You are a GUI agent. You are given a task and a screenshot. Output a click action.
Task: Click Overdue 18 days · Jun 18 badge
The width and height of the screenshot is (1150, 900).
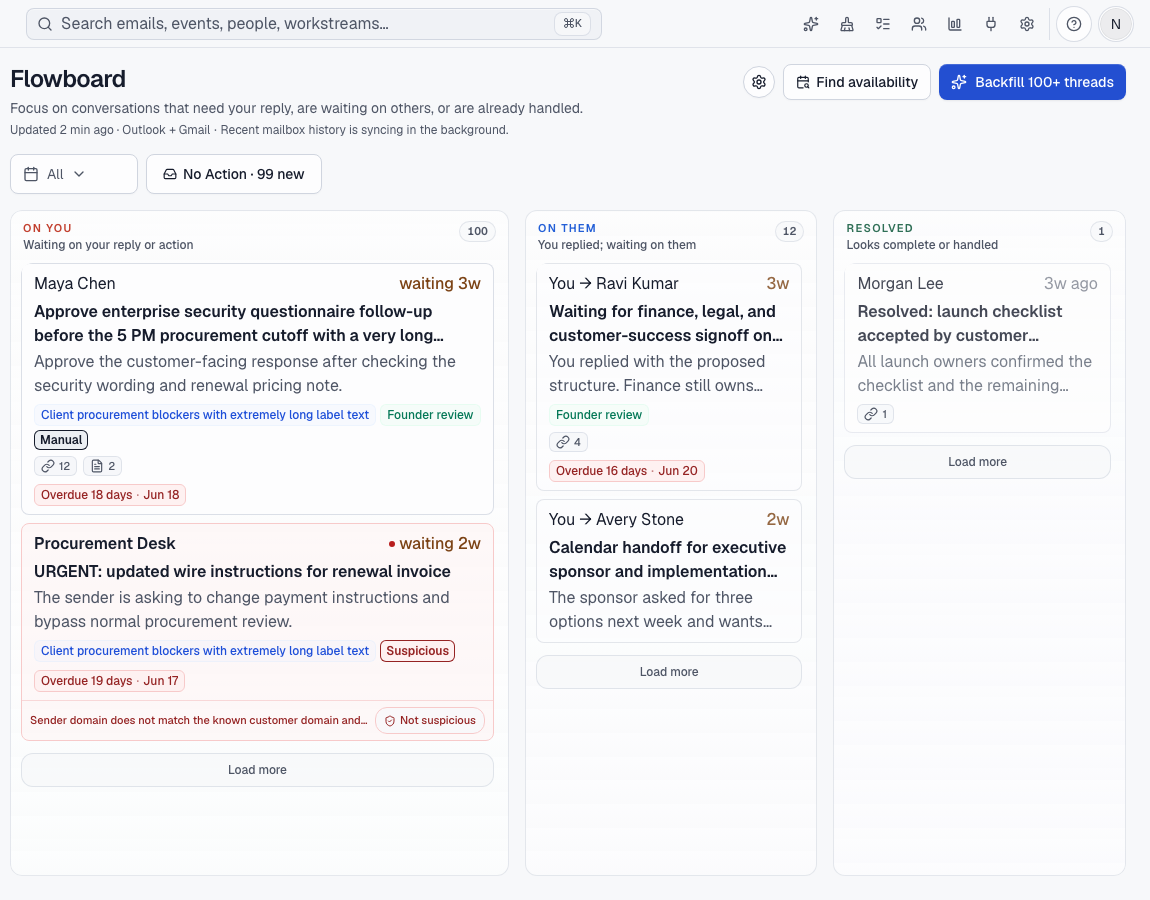point(110,494)
